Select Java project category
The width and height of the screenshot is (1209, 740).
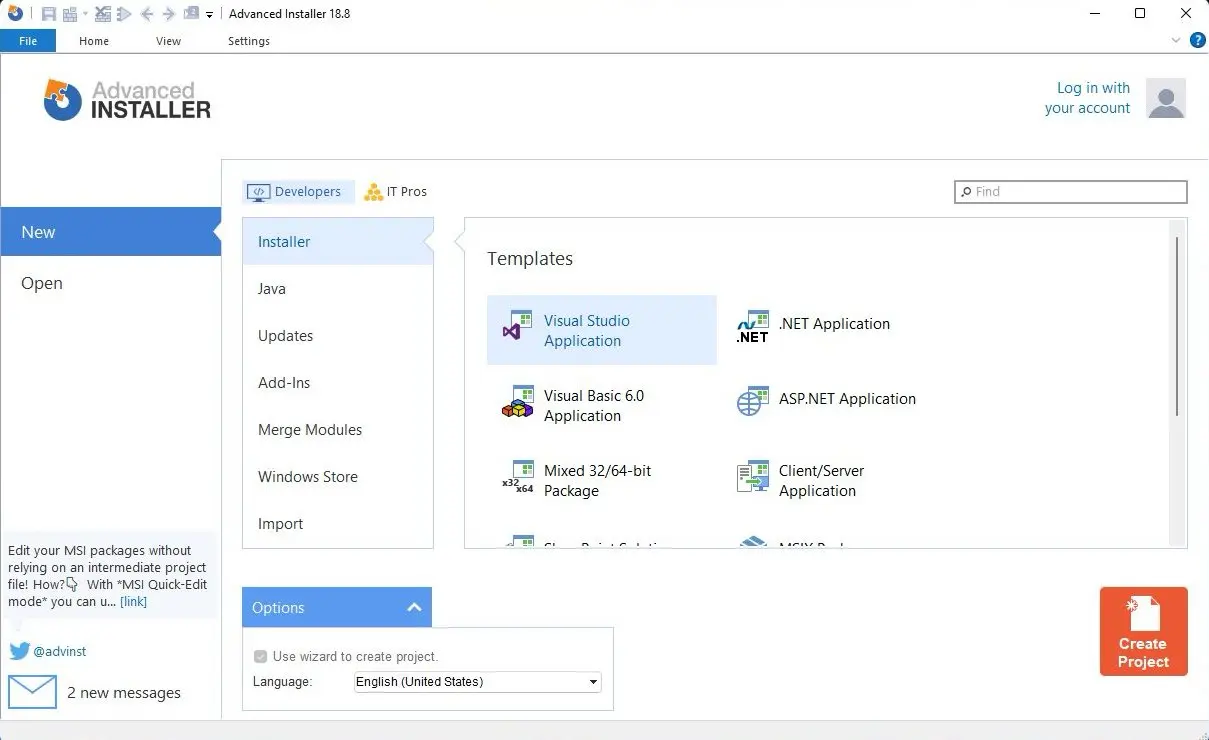(x=338, y=288)
